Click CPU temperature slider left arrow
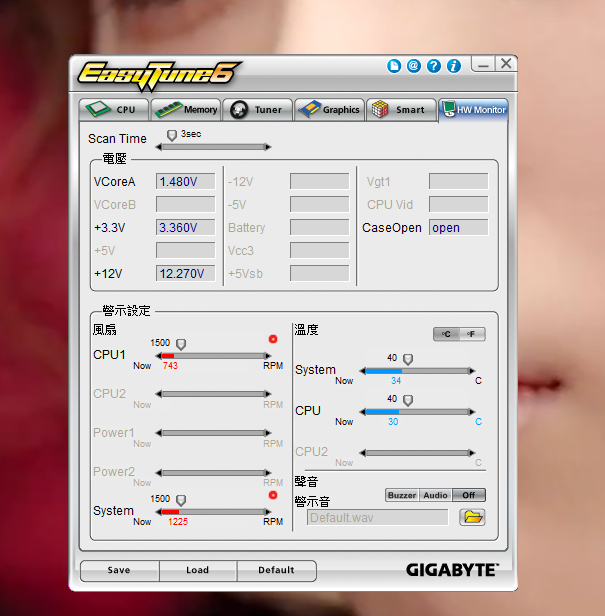The image size is (605, 616). click(x=363, y=412)
